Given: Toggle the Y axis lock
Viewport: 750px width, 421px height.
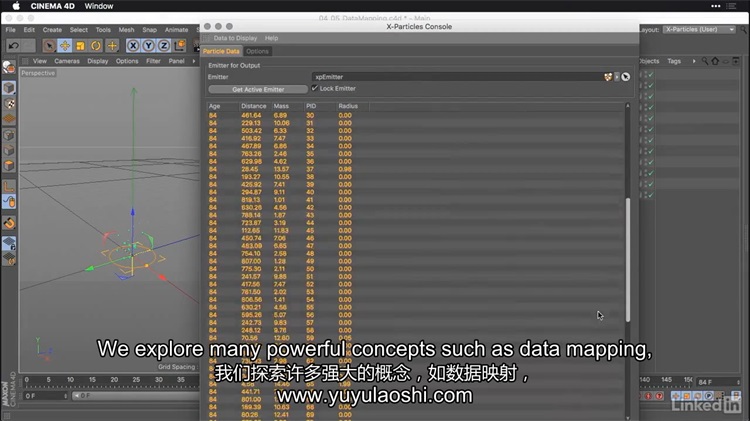Looking at the screenshot, I should pyautogui.click(x=148, y=45).
